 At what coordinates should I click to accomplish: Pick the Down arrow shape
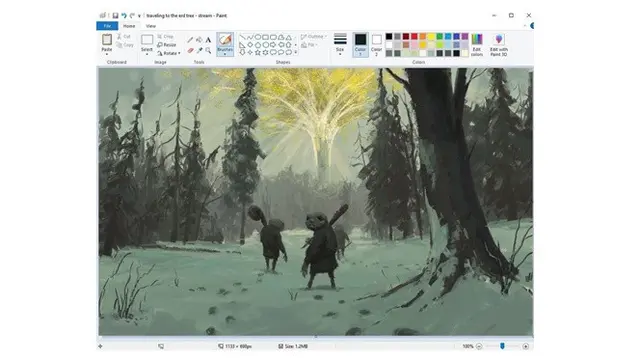coord(242,53)
